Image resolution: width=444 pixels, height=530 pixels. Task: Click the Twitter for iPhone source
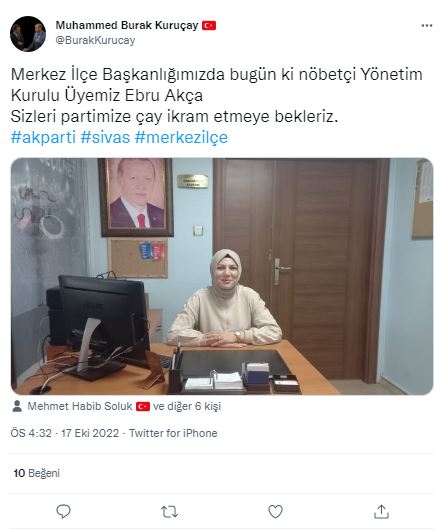tap(173, 433)
